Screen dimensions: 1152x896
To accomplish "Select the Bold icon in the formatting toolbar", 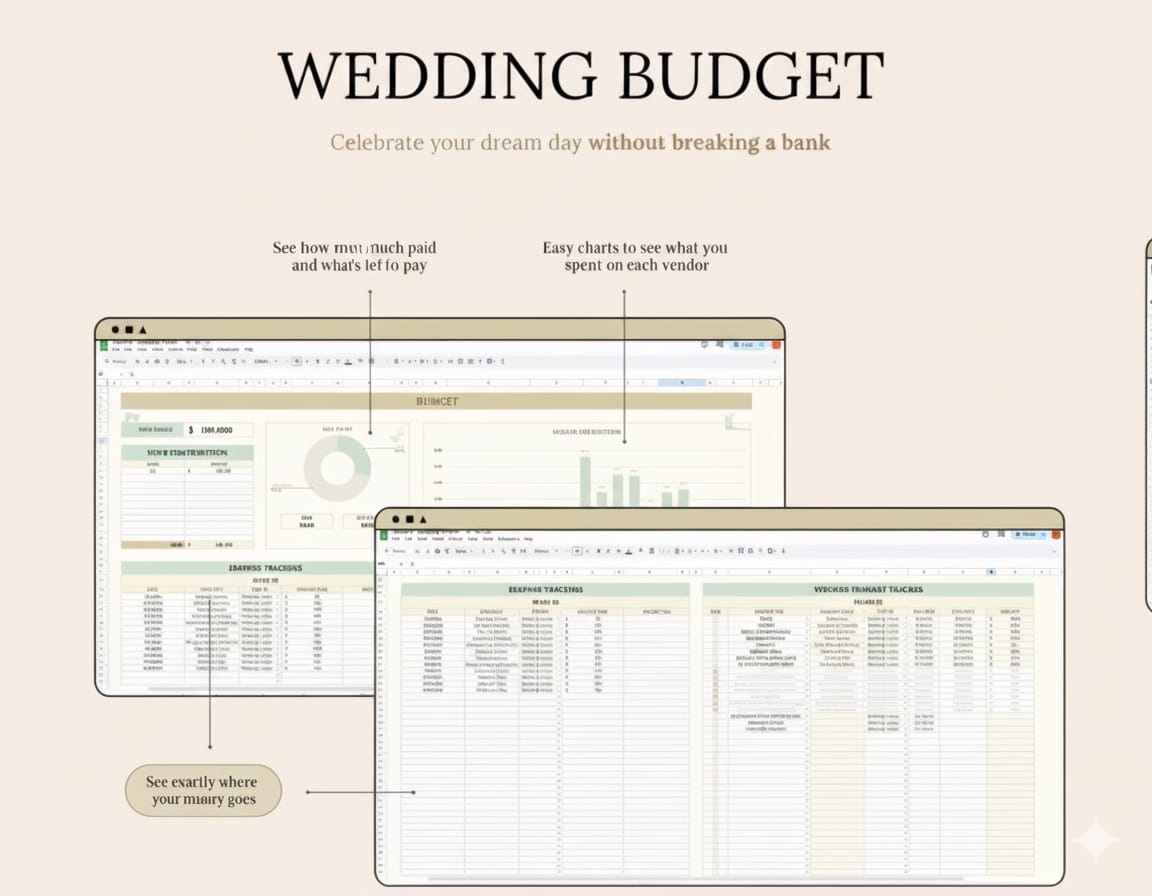I will [x=597, y=551].
